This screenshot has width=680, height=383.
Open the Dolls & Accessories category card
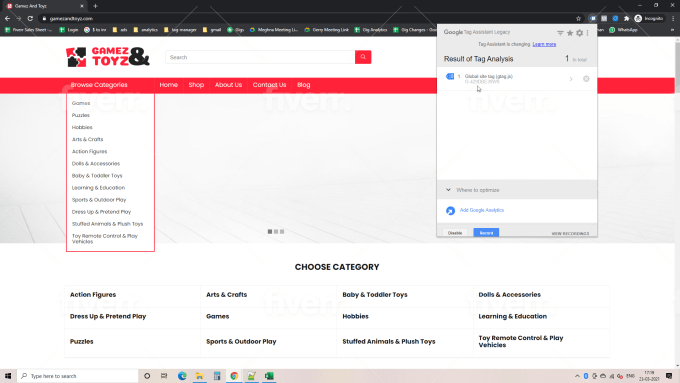tap(510, 295)
